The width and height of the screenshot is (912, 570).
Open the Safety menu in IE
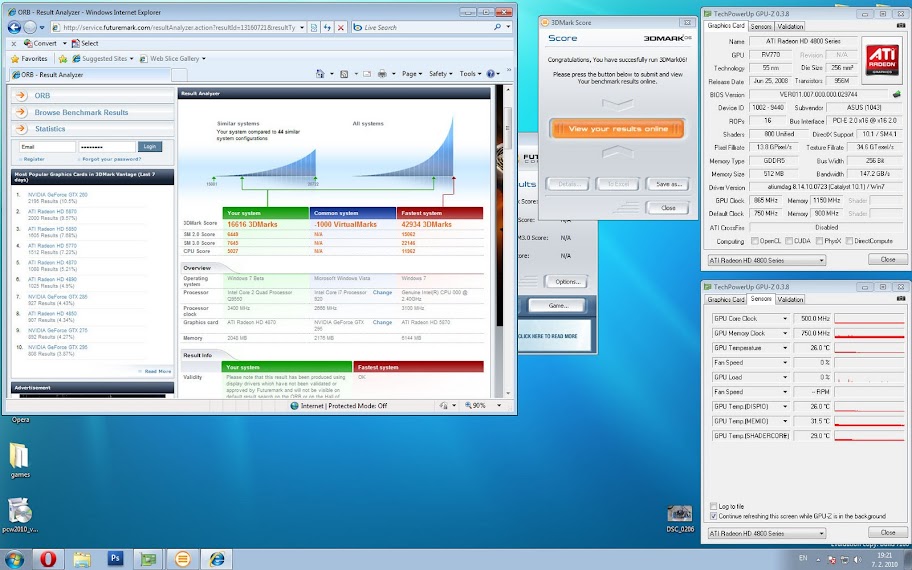pos(440,74)
